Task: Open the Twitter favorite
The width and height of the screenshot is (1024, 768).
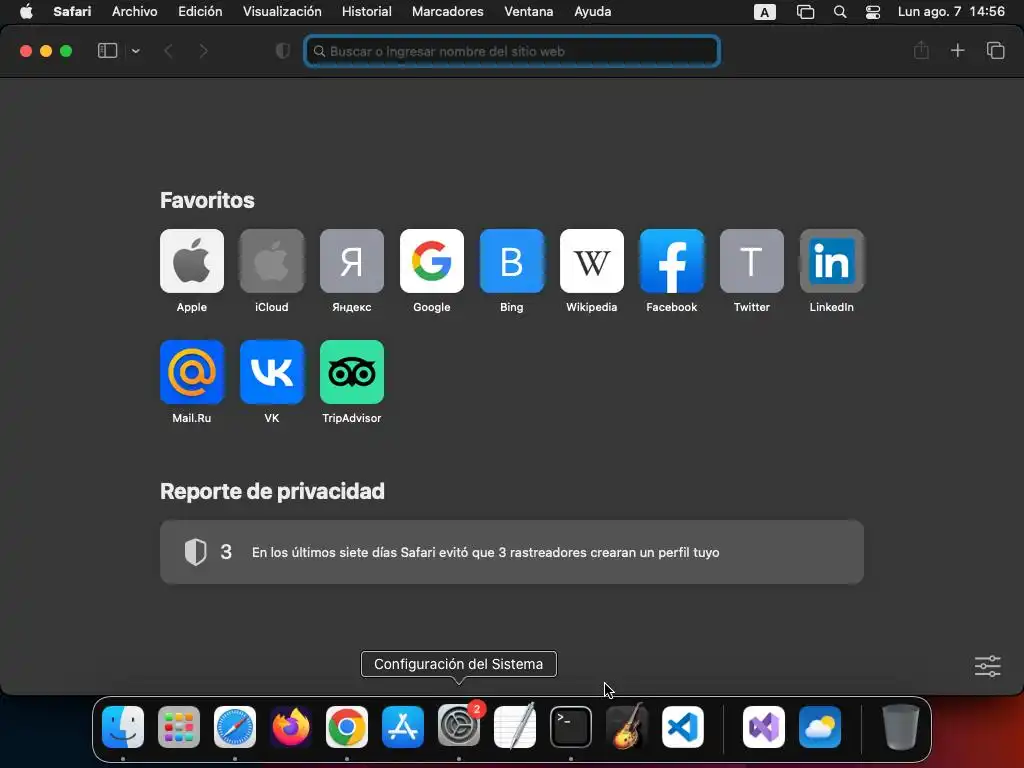Action: pyautogui.click(x=752, y=261)
